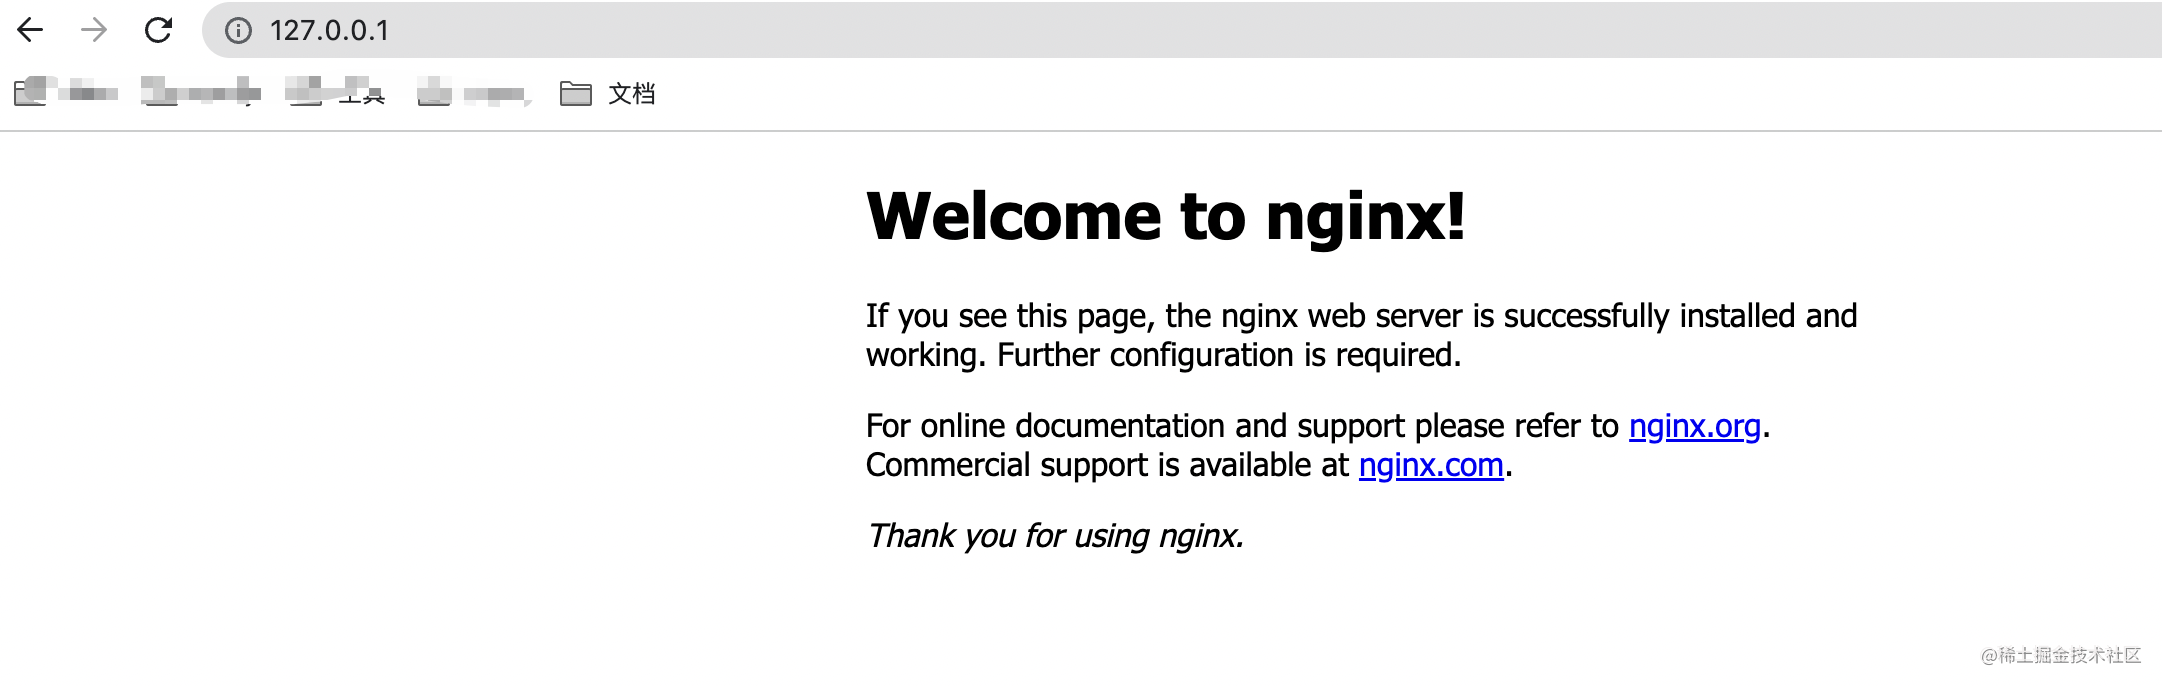
Task: Open the bookmark folder ending in 工具
Action: pos(336,93)
